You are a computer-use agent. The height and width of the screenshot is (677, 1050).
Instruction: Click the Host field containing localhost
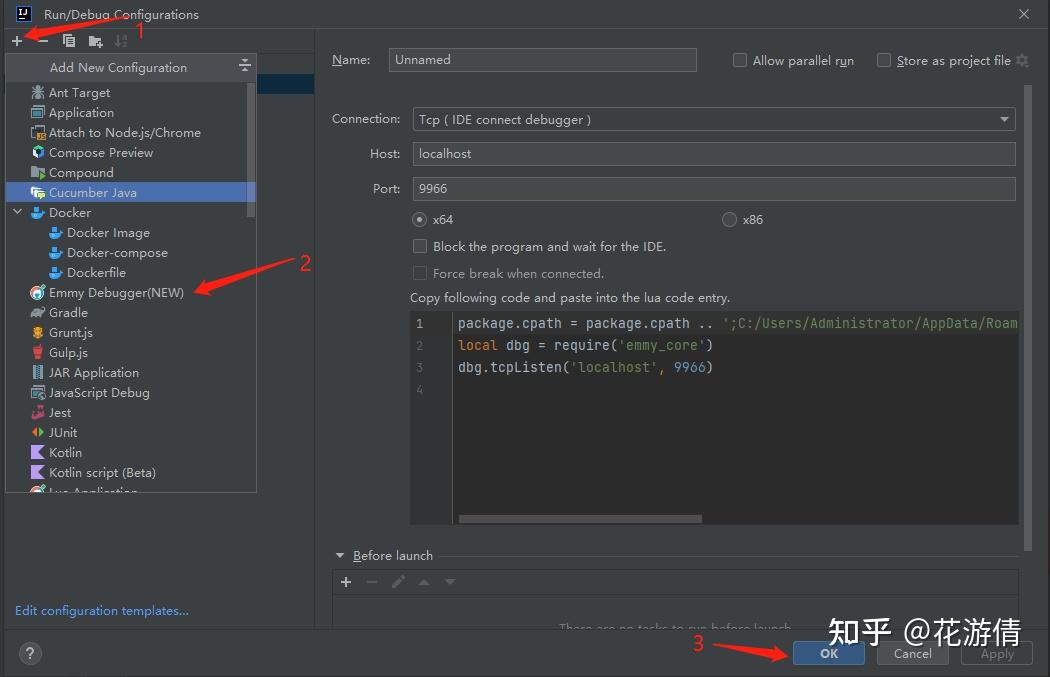tap(714, 153)
